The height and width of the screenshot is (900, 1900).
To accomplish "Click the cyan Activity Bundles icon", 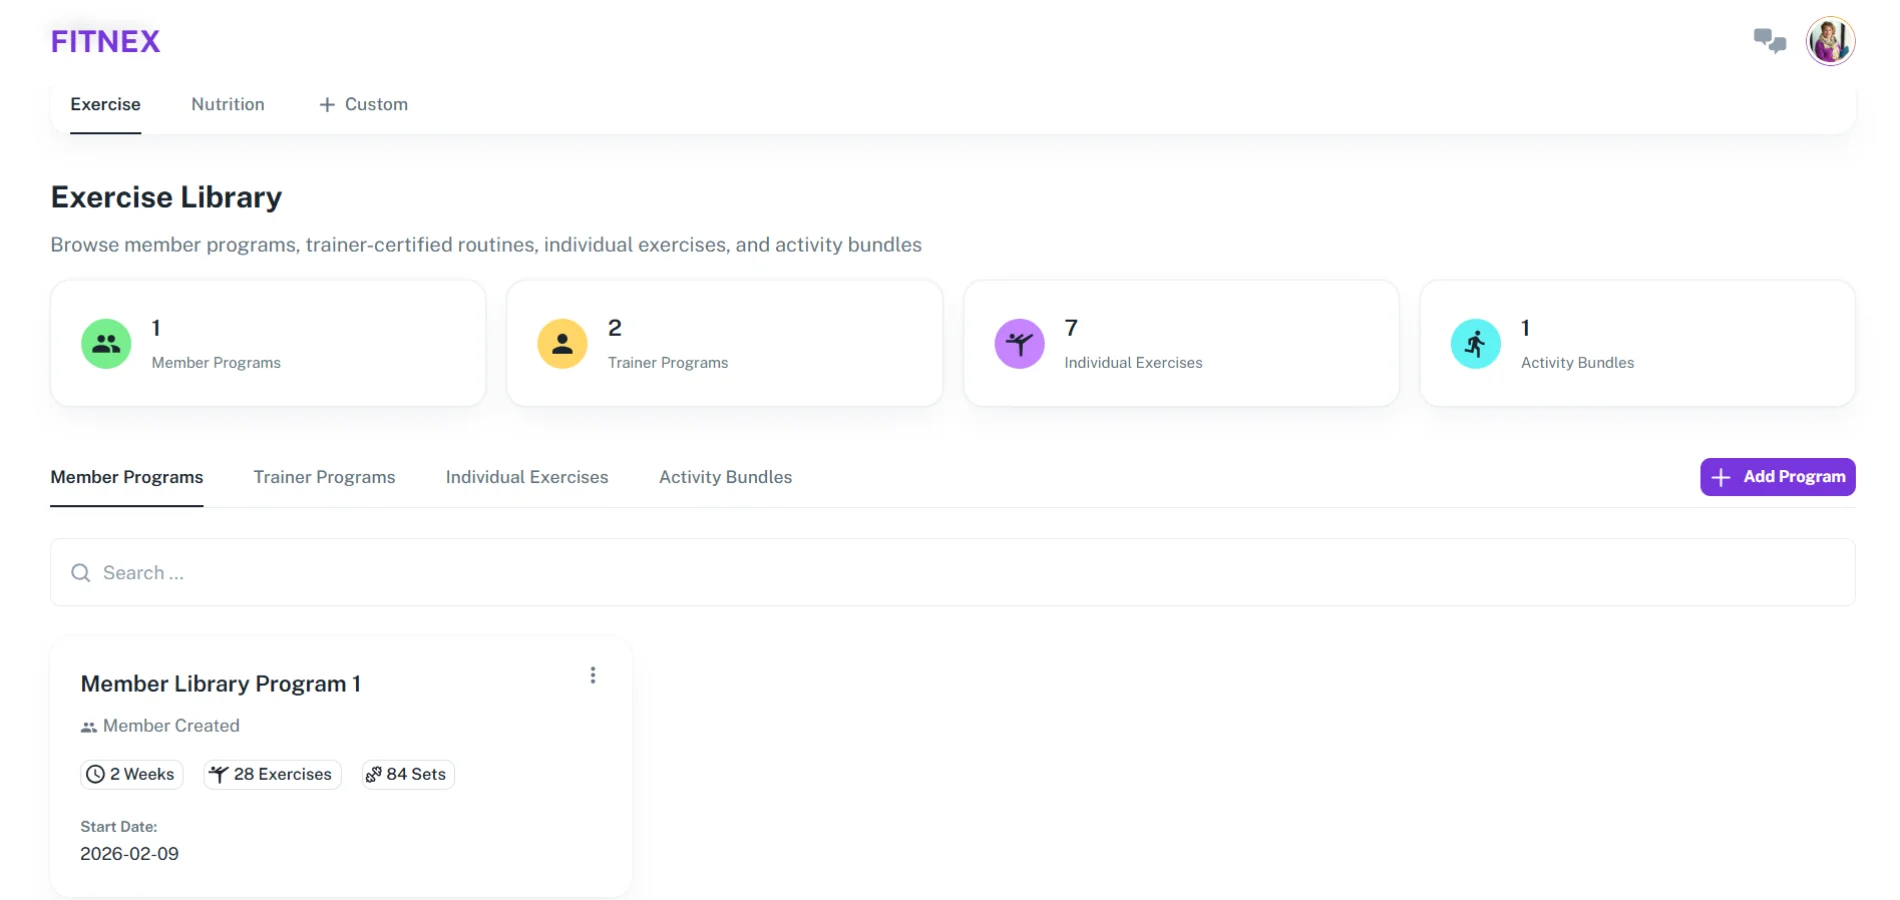I will coord(1475,344).
